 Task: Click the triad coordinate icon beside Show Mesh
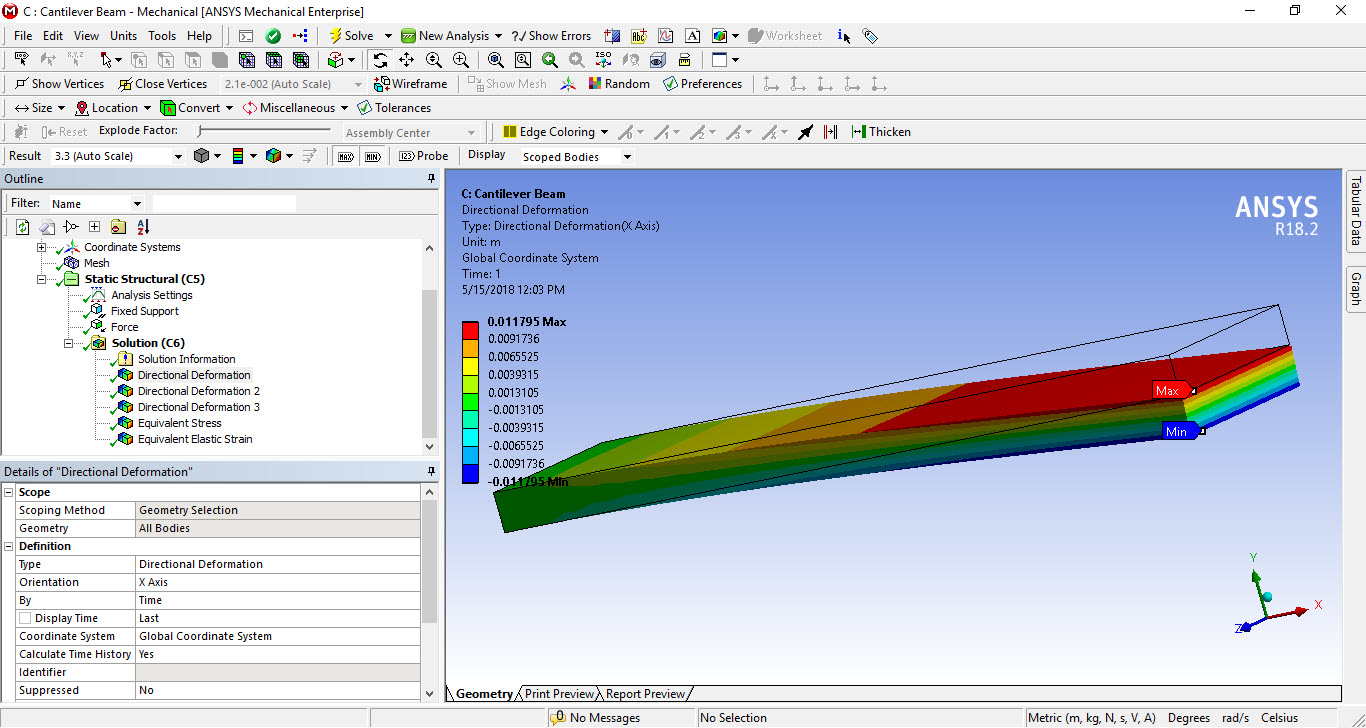[568, 84]
